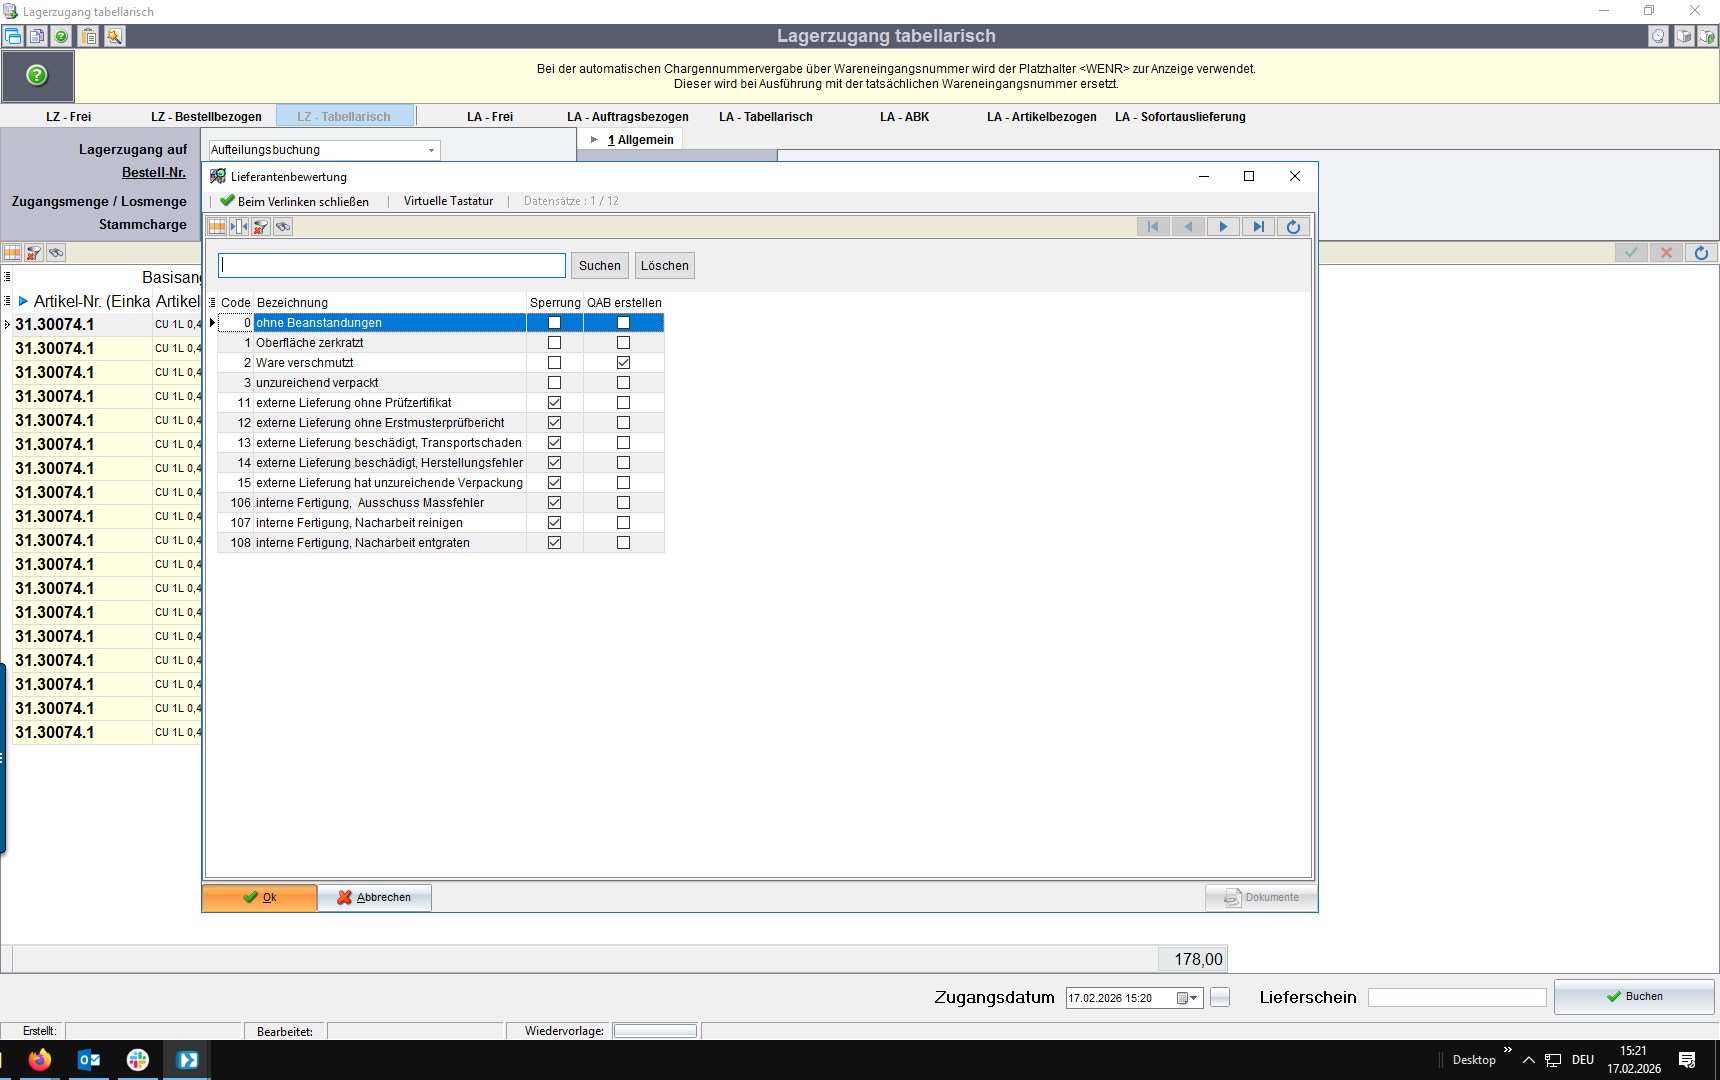Toggle Sperrung checkbox for Oberfläche zerkratzt
This screenshot has width=1720, height=1080.
(554, 343)
